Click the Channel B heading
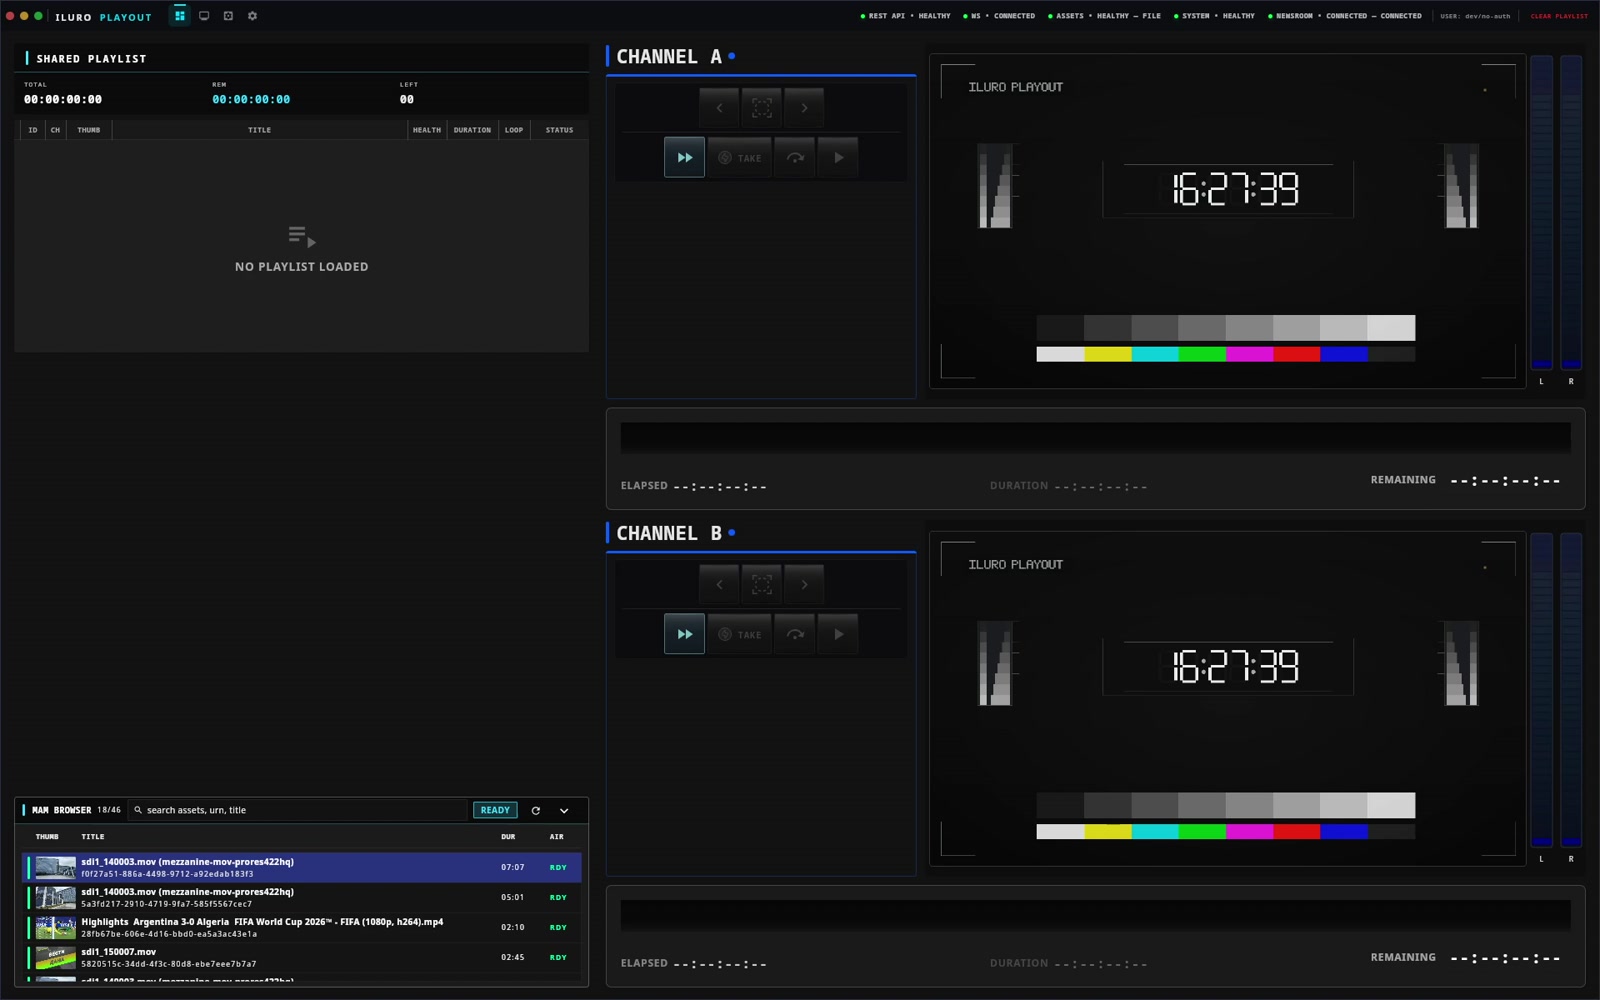Screen dimensions: 1600x1000 tap(669, 534)
